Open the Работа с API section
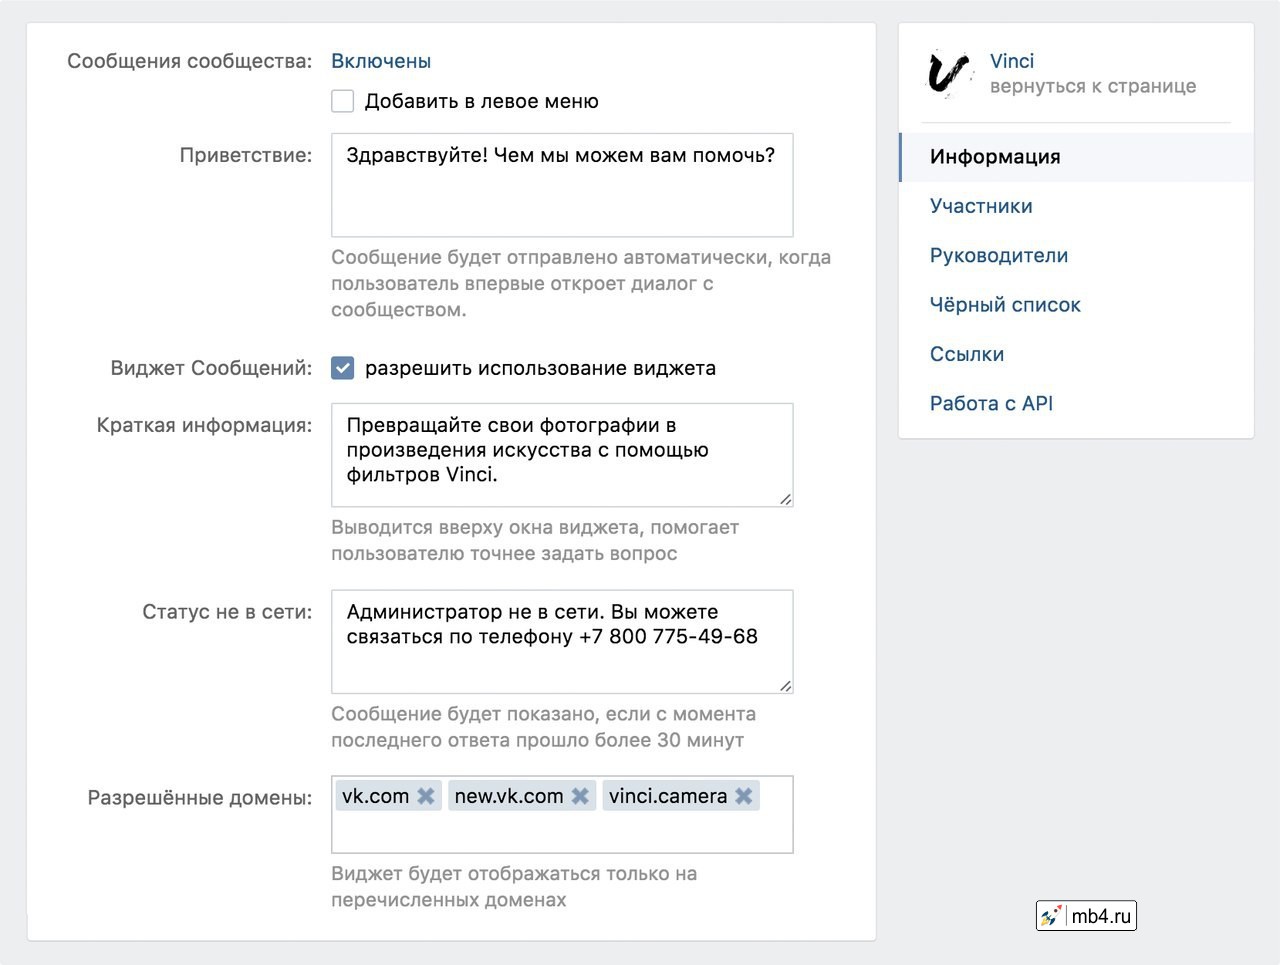This screenshot has width=1280, height=965. [991, 403]
